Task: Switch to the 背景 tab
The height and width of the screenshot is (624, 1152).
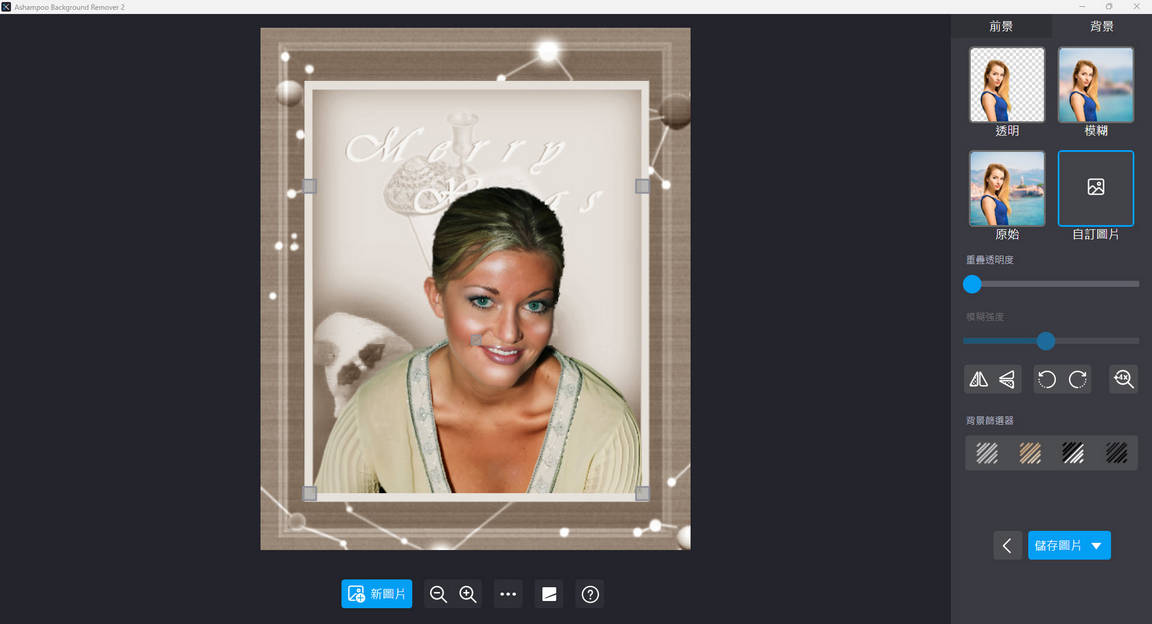Action: pos(1101,26)
